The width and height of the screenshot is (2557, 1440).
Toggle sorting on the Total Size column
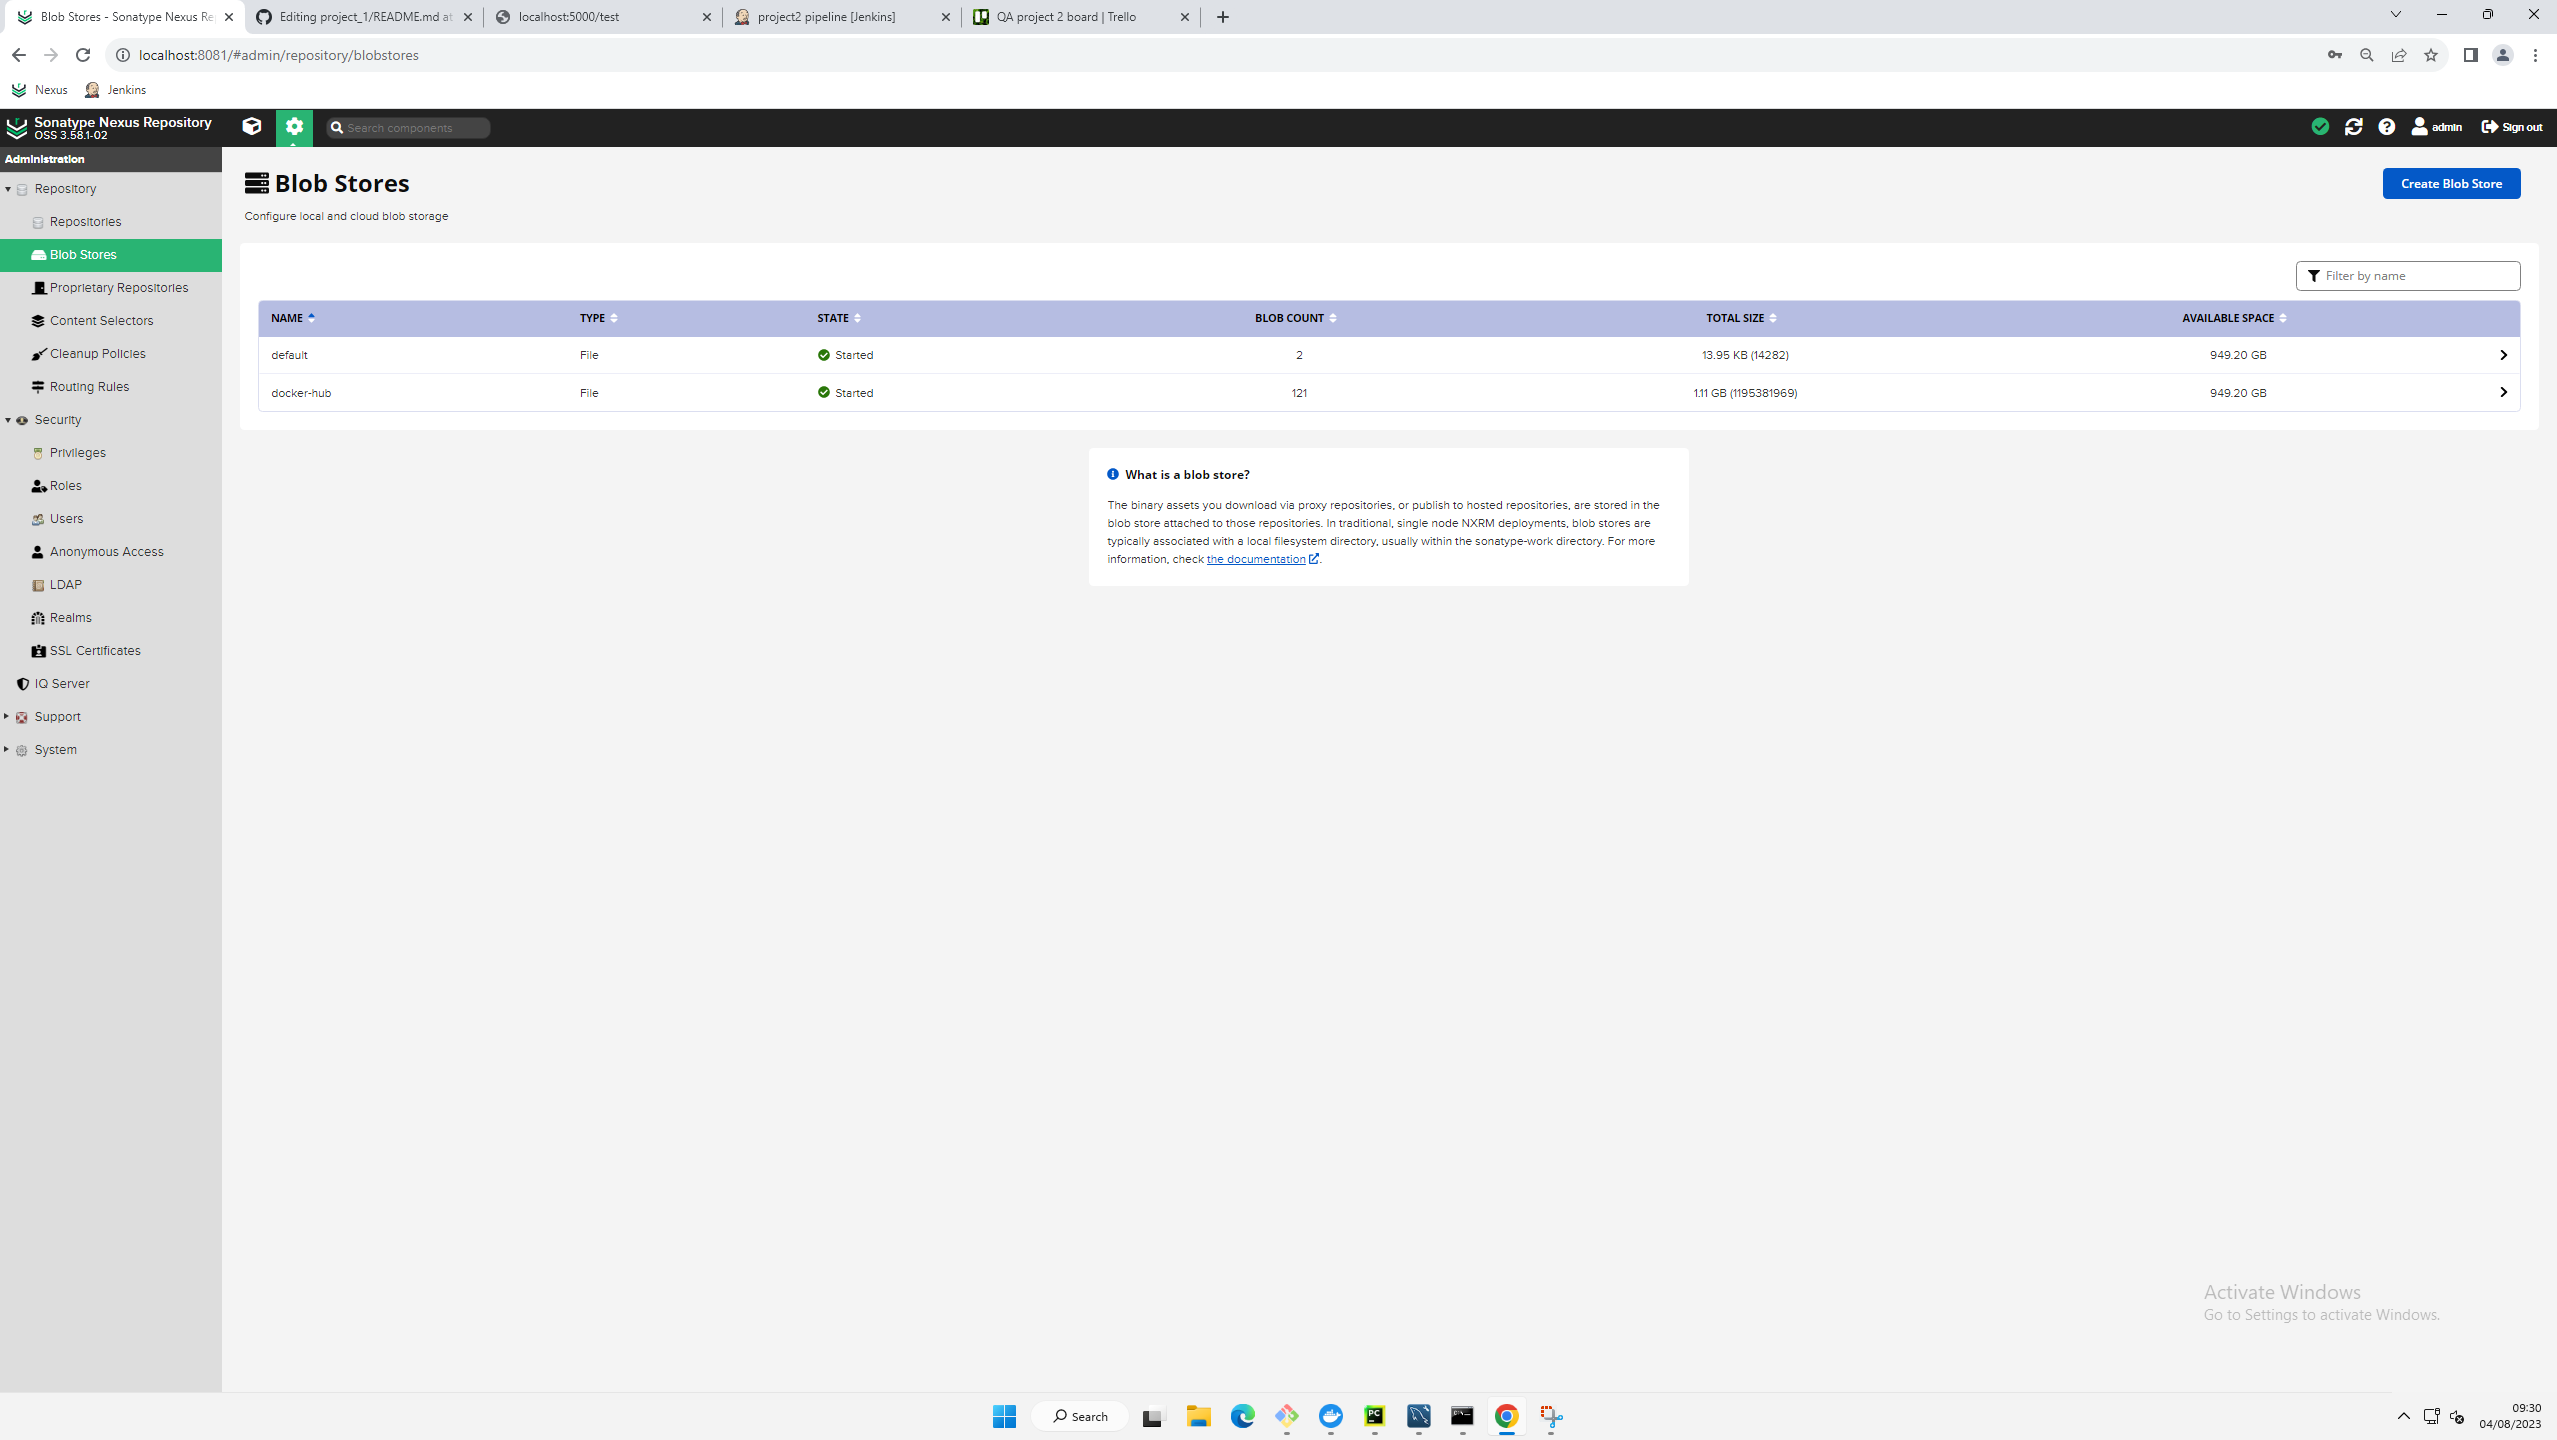(1738, 318)
